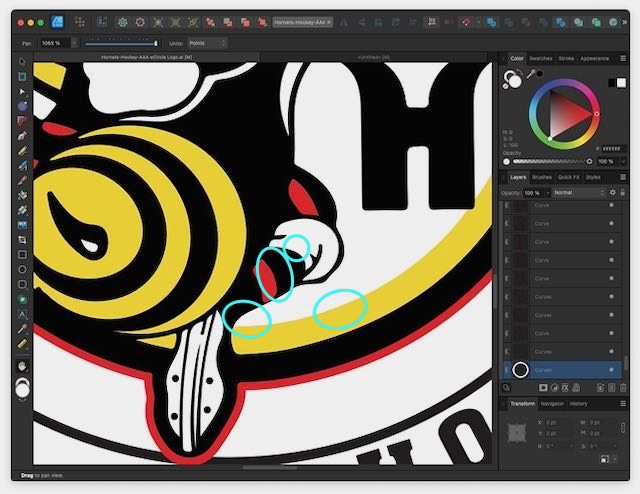Open color opacity value dropdown
Viewport: 640px width, 494px height.
[x=623, y=162]
